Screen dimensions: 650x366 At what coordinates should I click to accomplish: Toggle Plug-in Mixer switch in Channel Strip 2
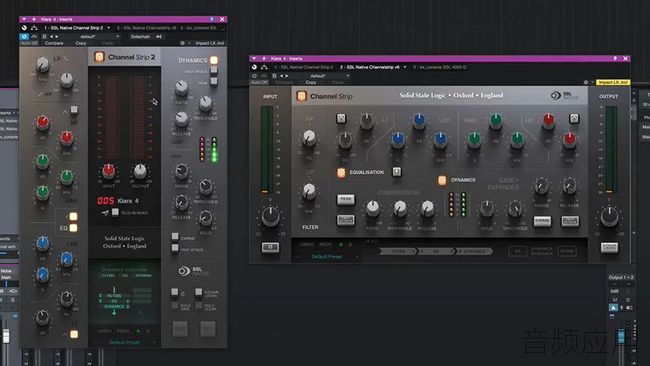pyautogui.click(x=115, y=212)
